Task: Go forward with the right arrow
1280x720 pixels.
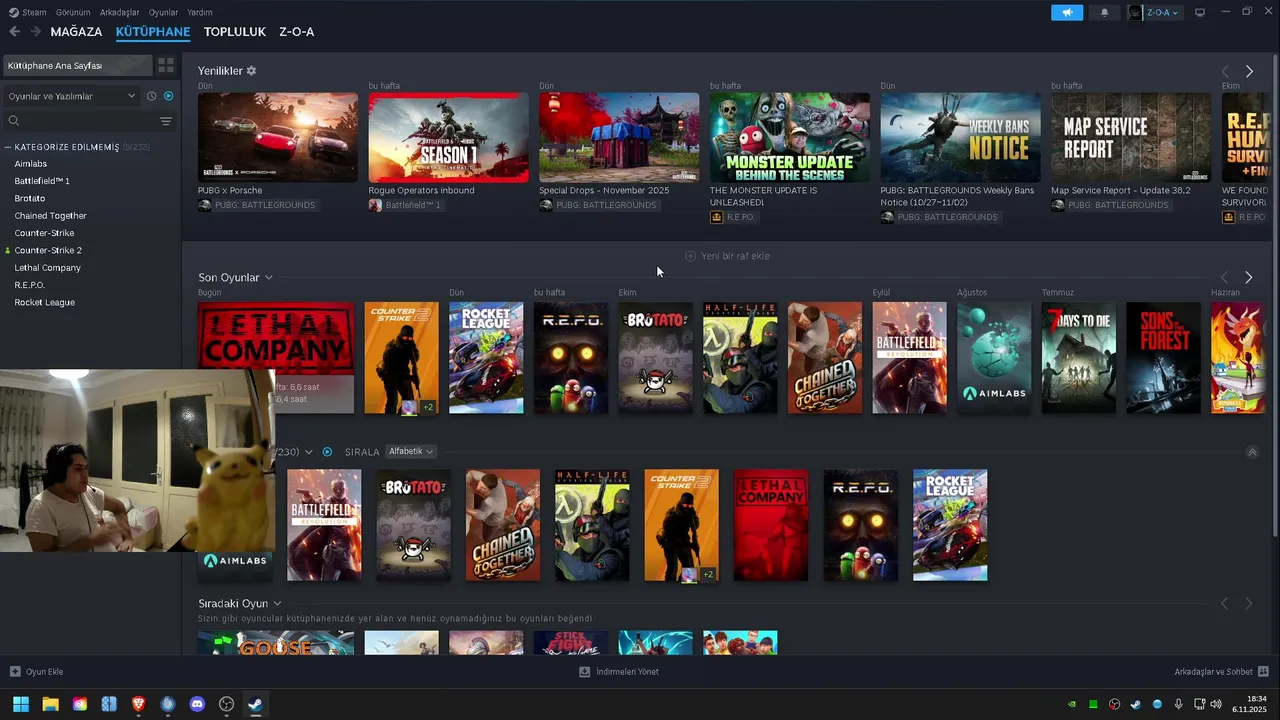Action: 36,32
